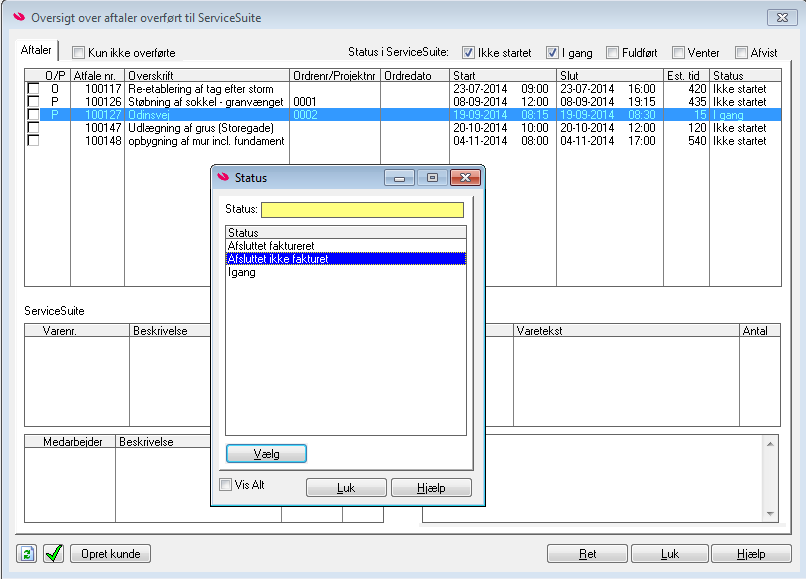Image resolution: width=806 pixels, height=579 pixels.
Task: Select Afsluttet faktureret status
Action: (346, 246)
